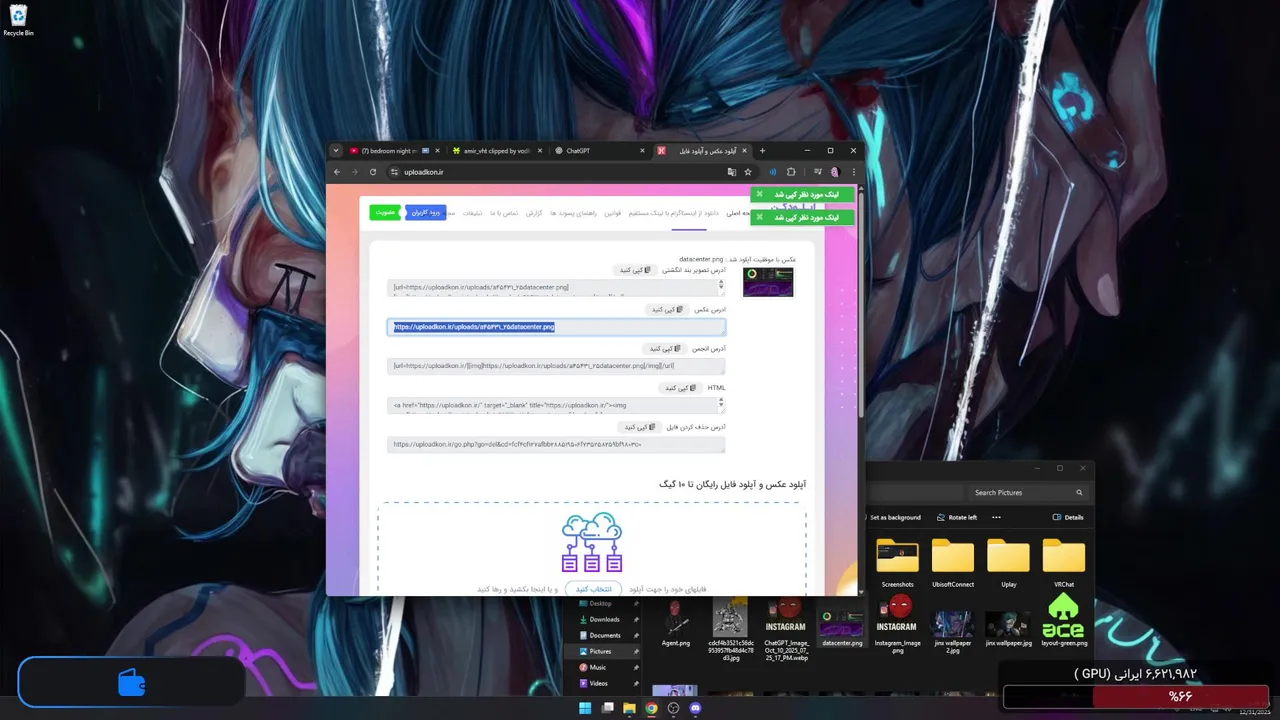Open media control icon in Chrome toolbar
This screenshot has height=720, width=1280.
818,172
